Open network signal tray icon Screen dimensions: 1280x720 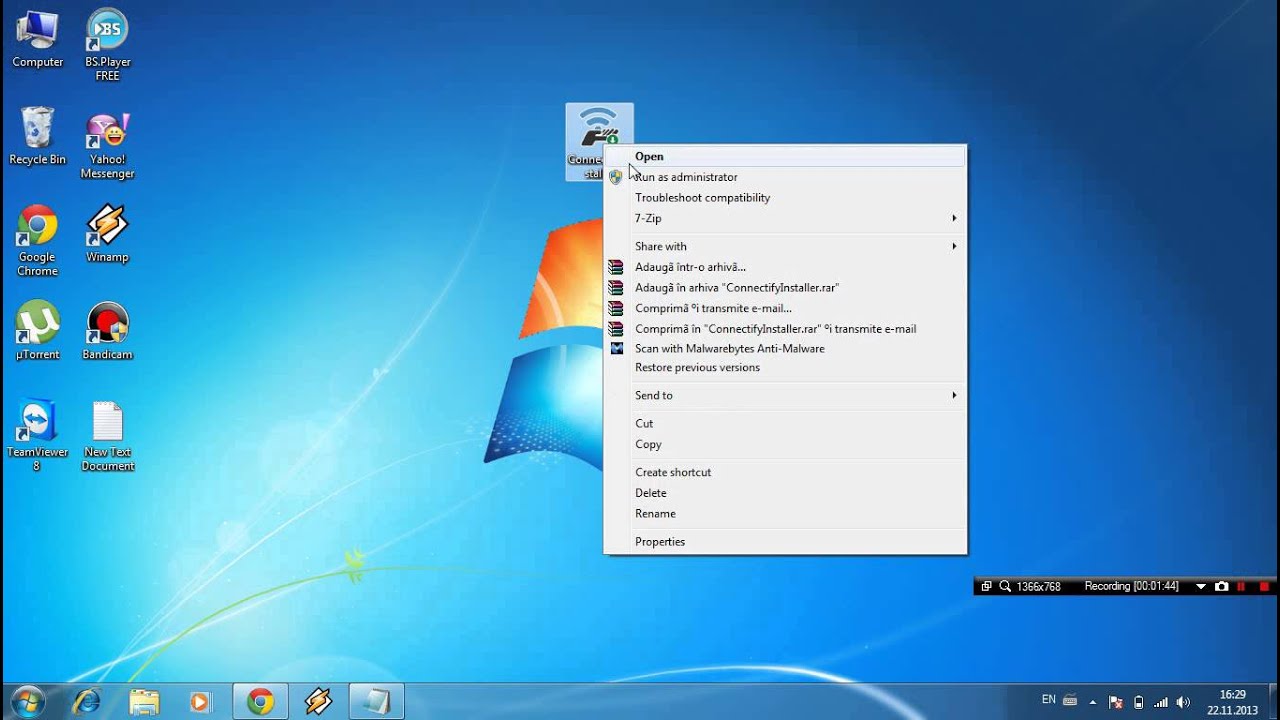[x=1161, y=702]
